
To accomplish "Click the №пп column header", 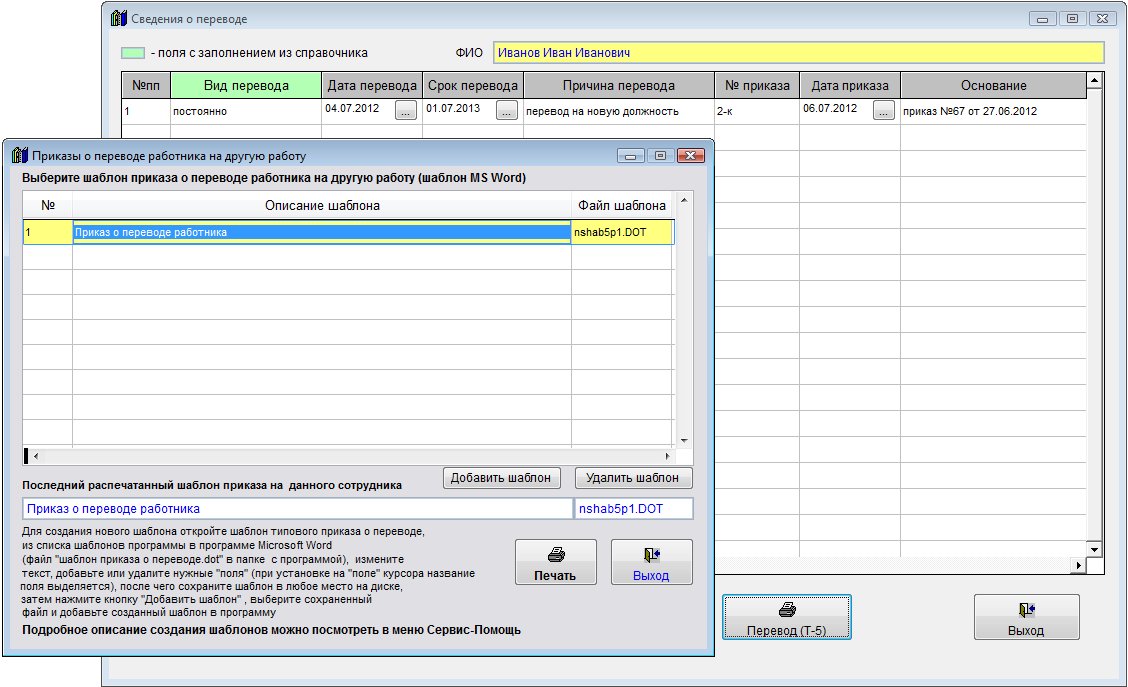I will click(x=146, y=86).
